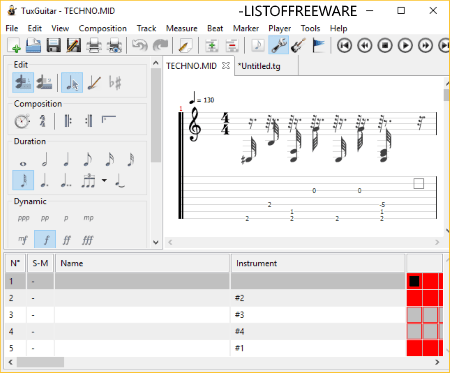The image size is (450, 373).
Task: Add a track with green plus icon
Action: pyautogui.click(x=211, y=45)
